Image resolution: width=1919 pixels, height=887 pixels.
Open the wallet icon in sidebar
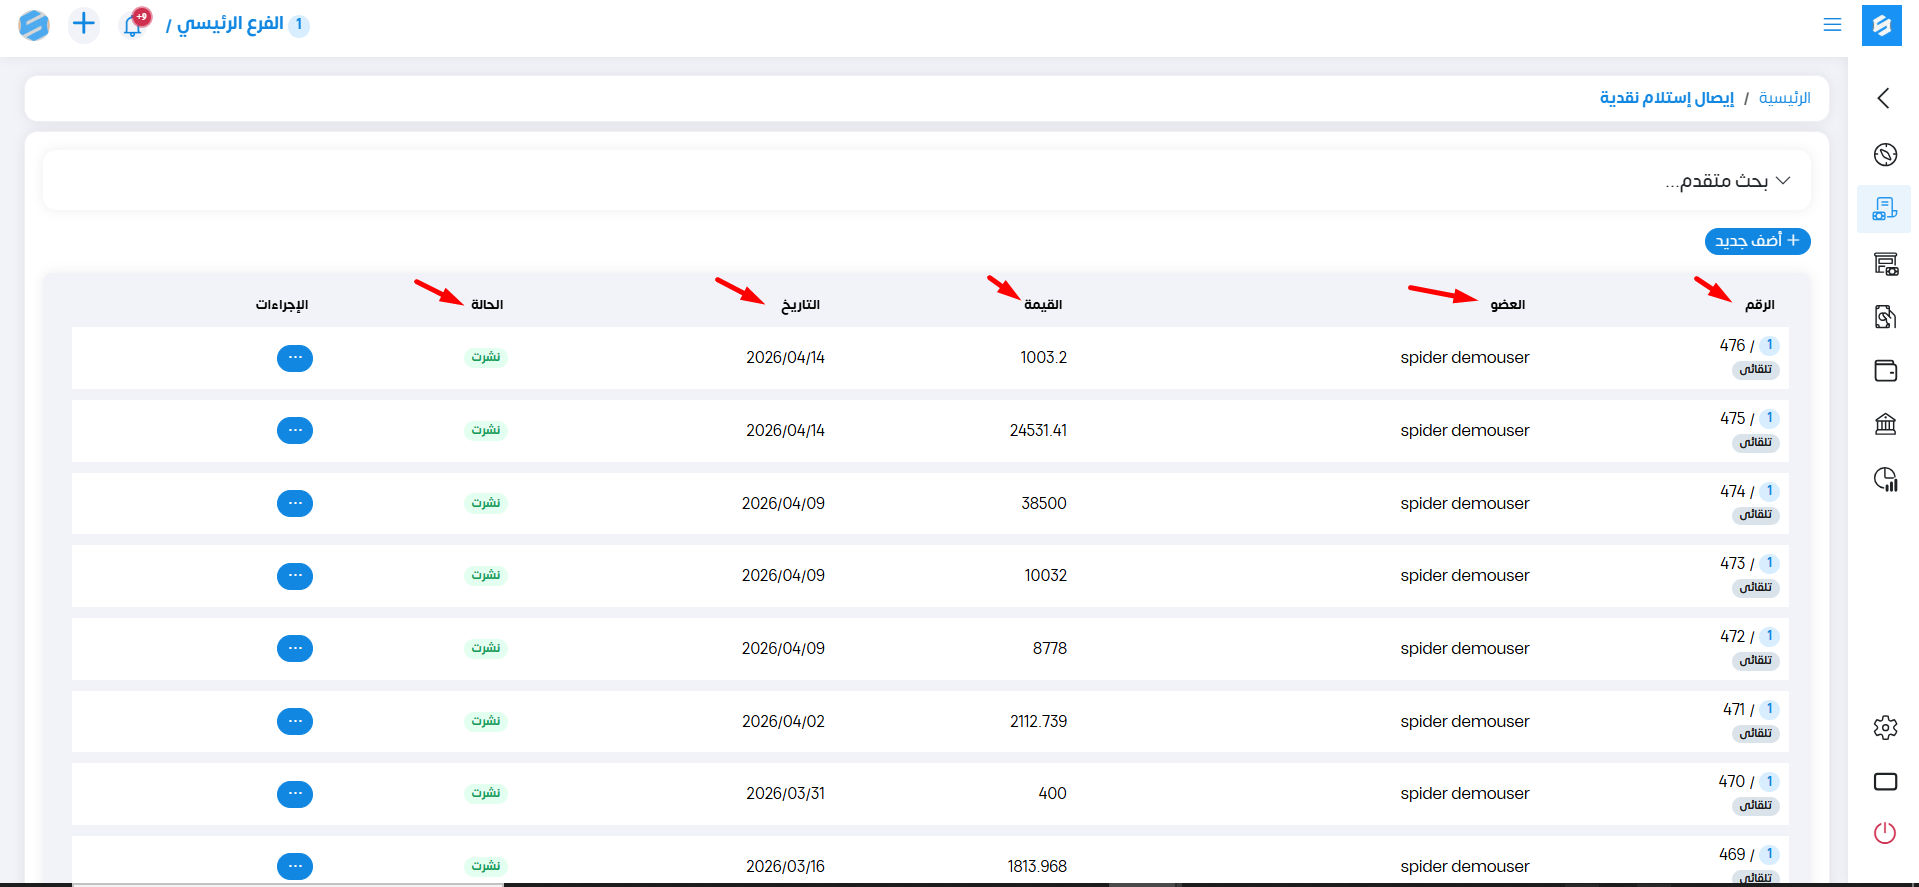coord(1885,371)
